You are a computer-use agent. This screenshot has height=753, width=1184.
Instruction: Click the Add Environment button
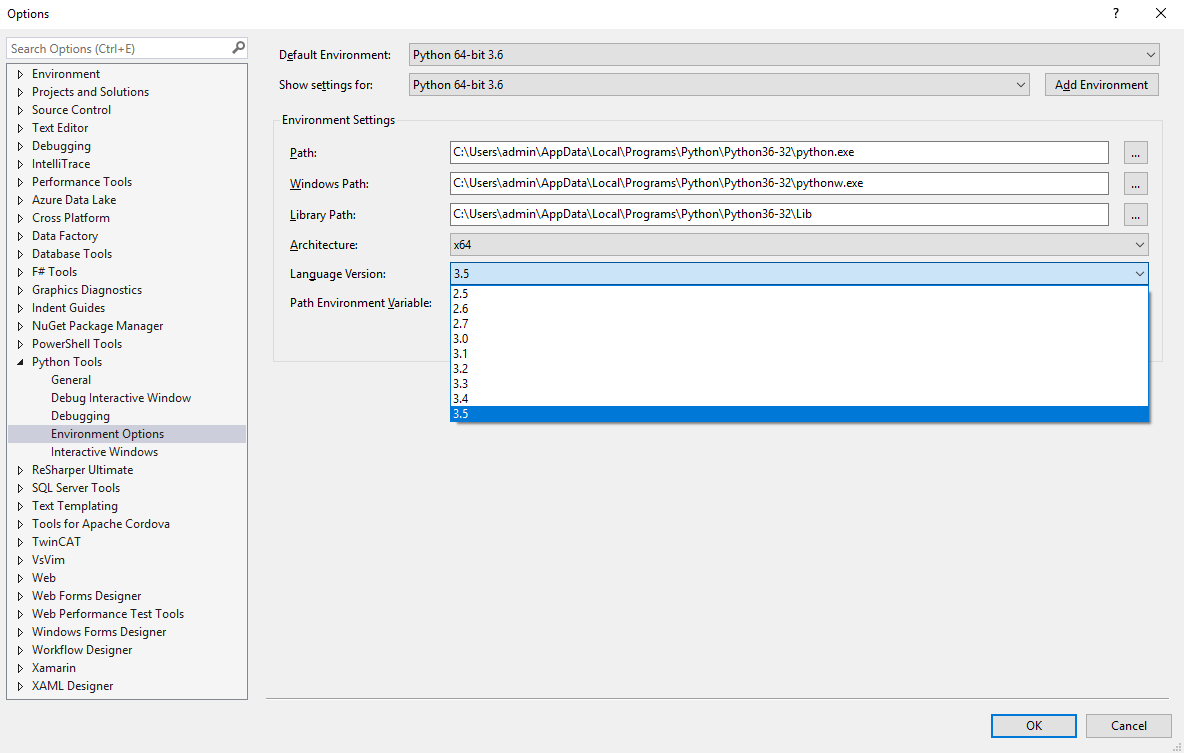1101,85
